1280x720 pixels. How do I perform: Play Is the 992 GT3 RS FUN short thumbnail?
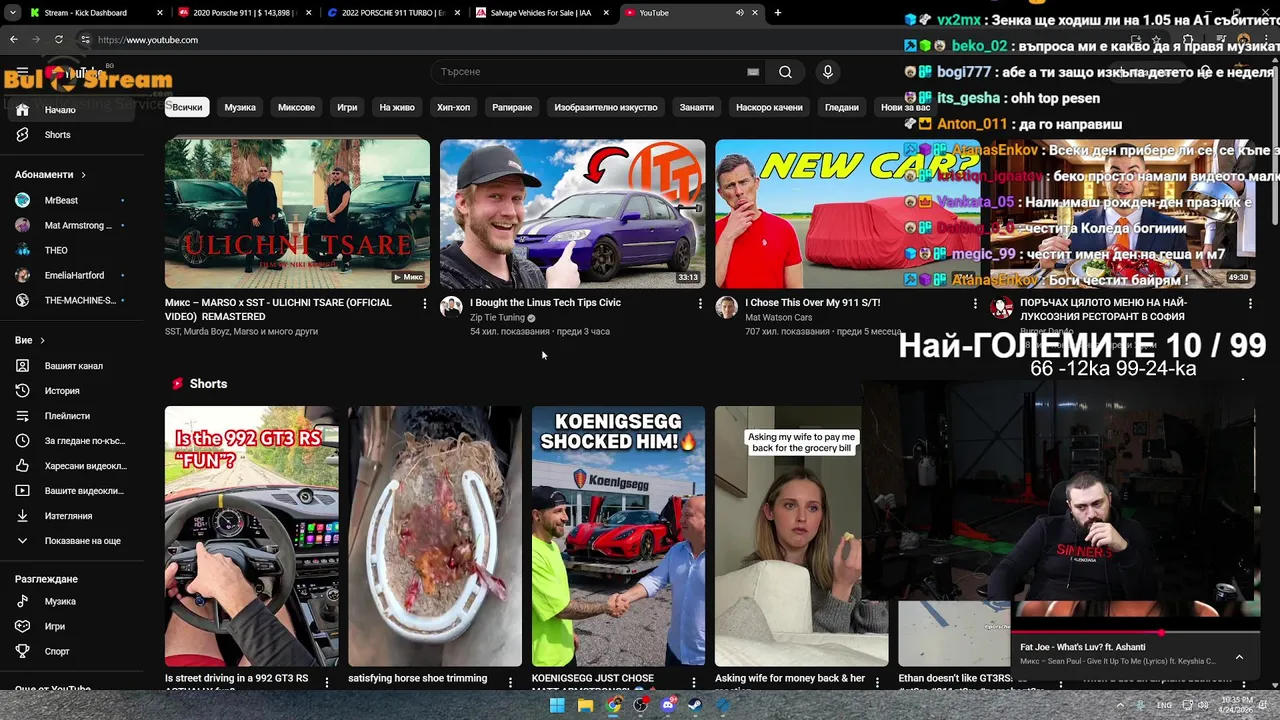pos(252,536)
